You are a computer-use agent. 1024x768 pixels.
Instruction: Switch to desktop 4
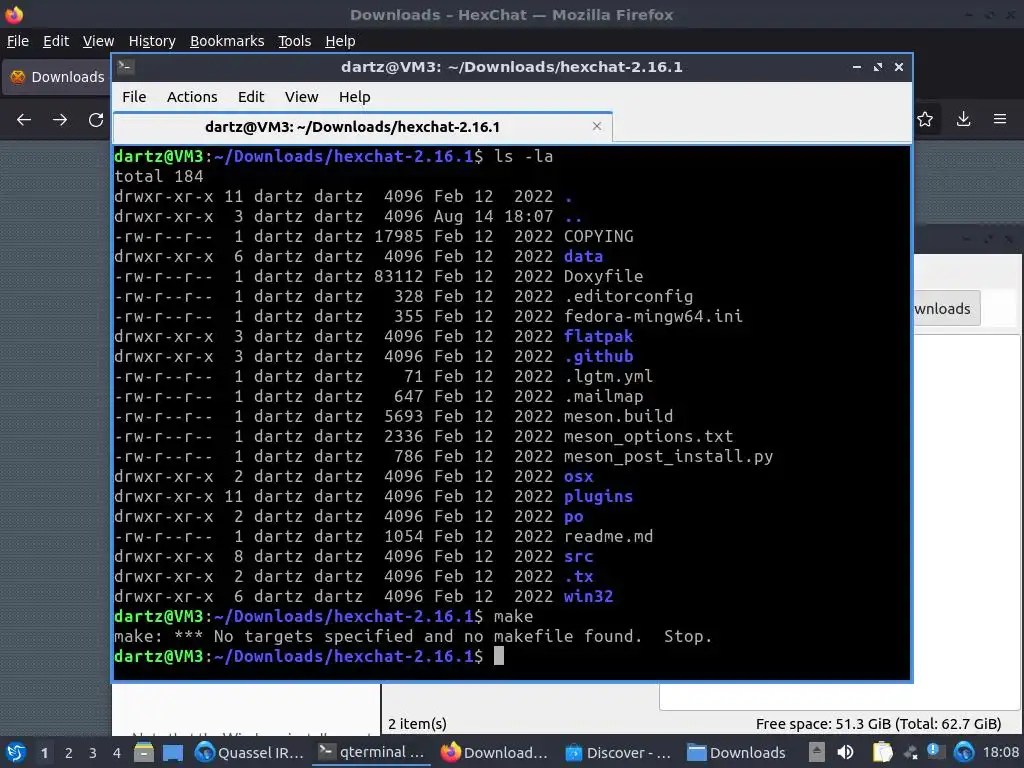point(117,753)
